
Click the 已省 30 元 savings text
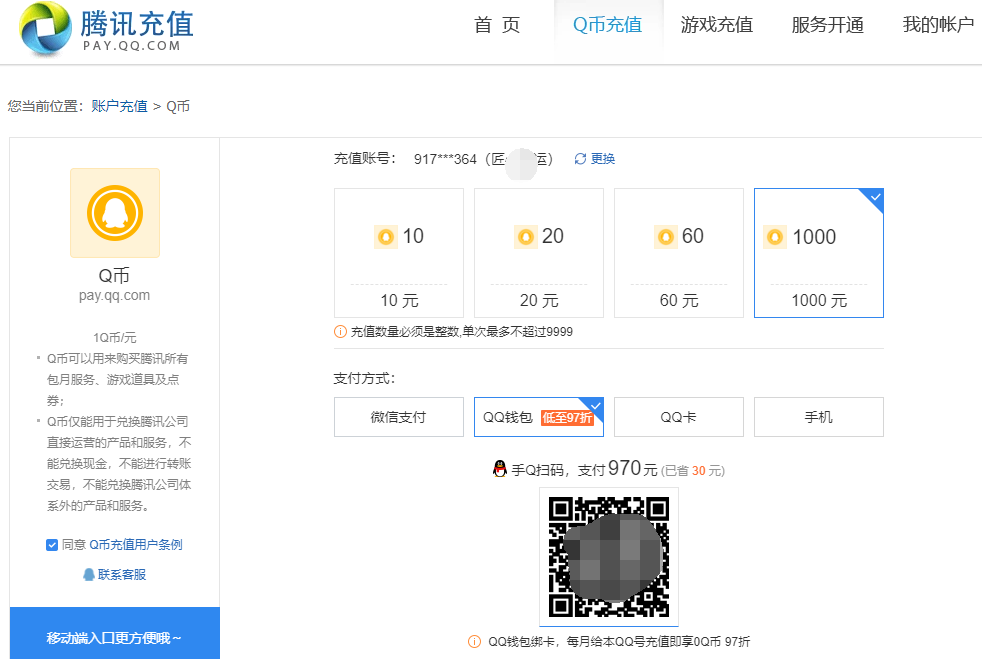click(693, 470)
